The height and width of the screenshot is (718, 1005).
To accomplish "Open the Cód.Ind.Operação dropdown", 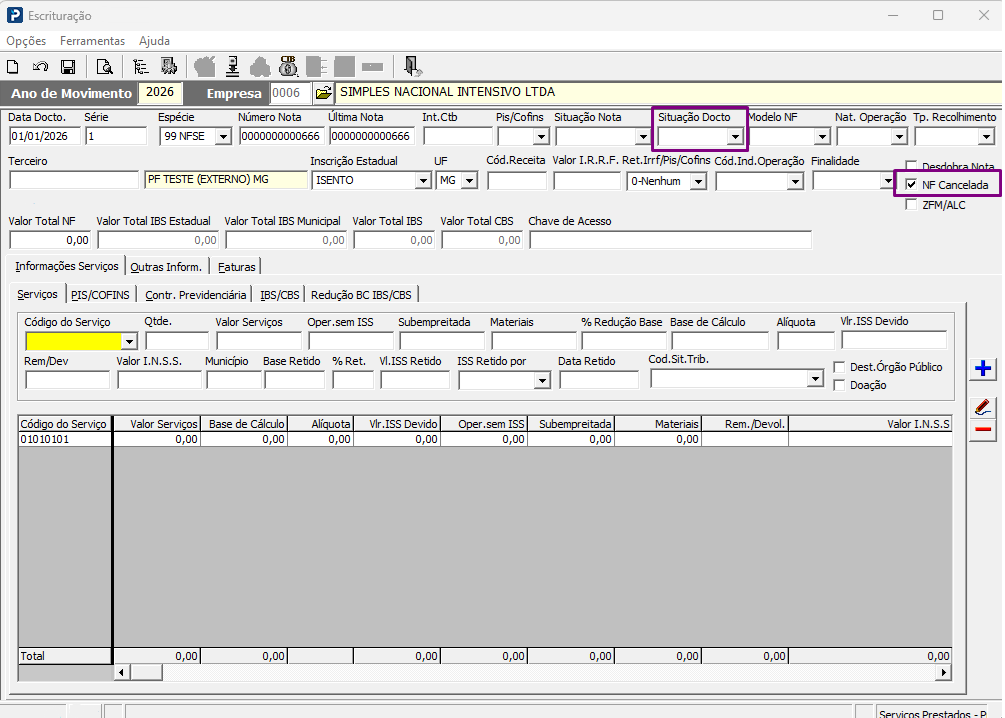I will coord(795,182).
